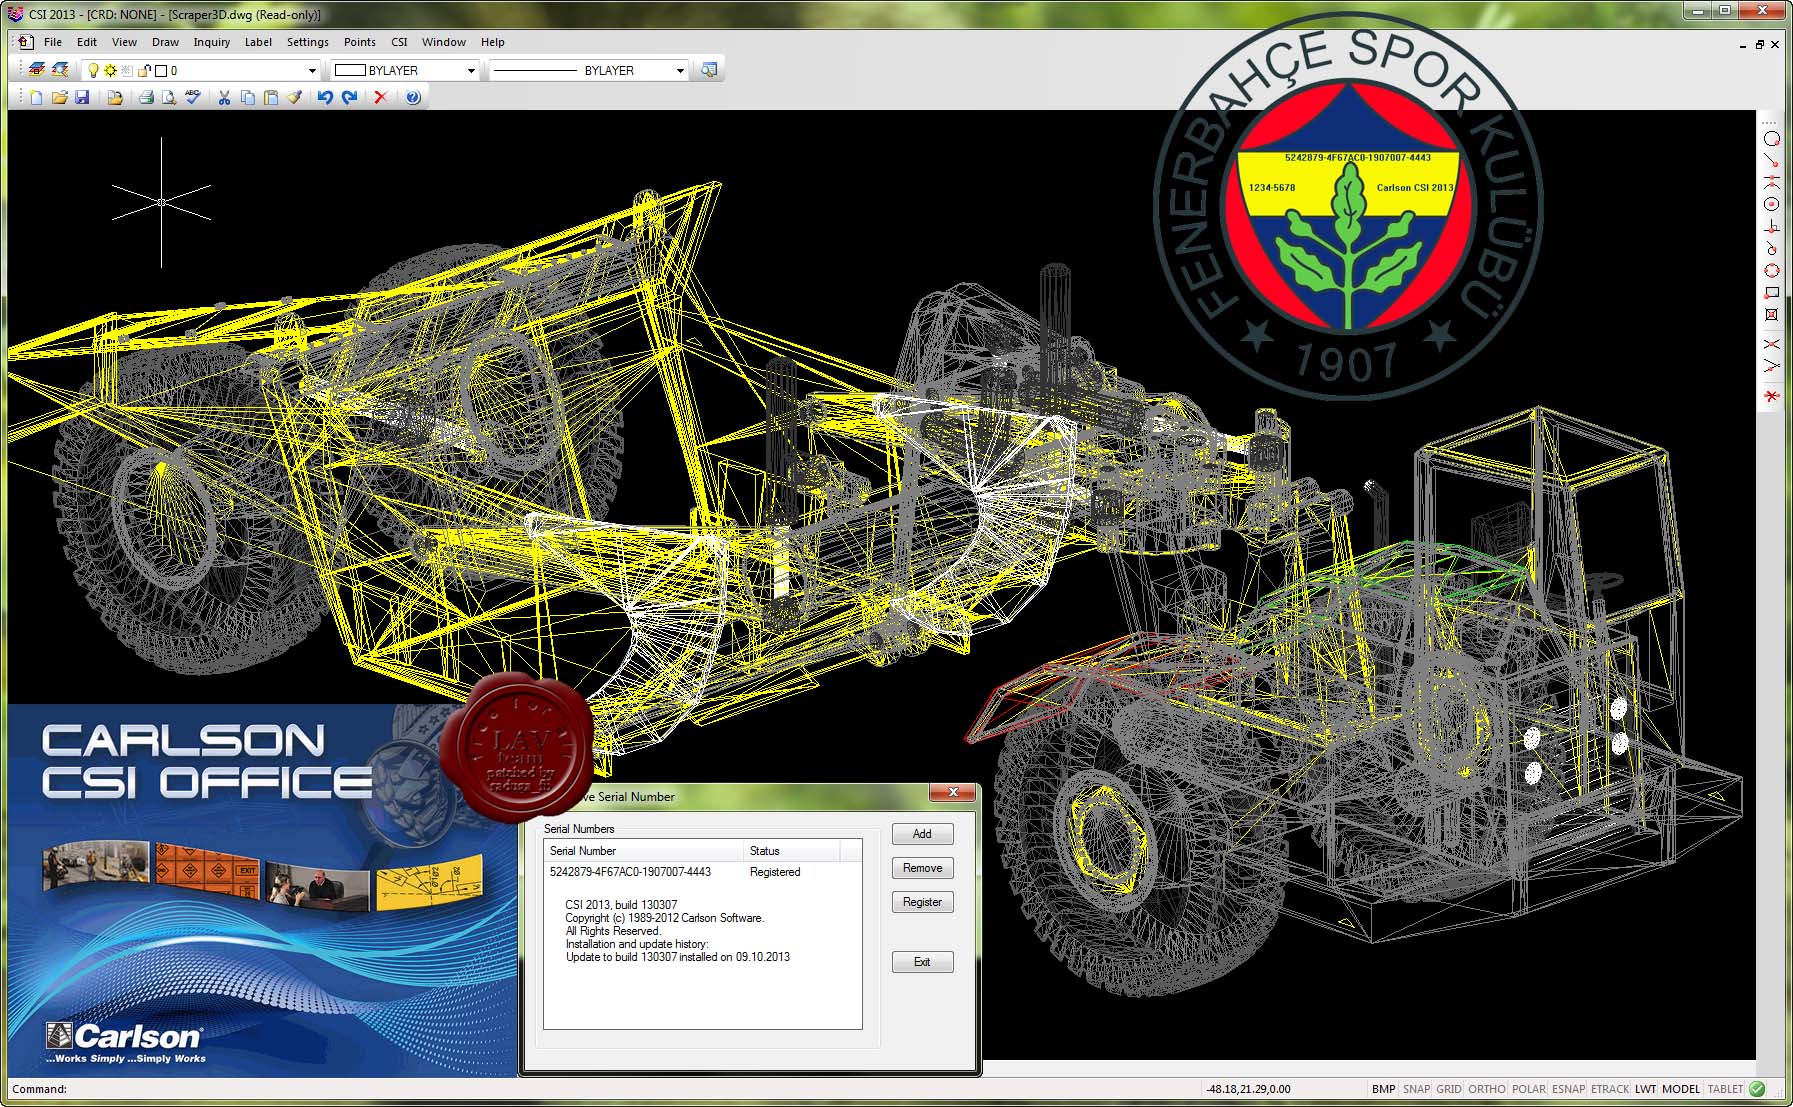The width and height of the screenshot is (1793, 1107).
Task: Open the linetype BYLAYER dropdown
Action: (680, 70)
